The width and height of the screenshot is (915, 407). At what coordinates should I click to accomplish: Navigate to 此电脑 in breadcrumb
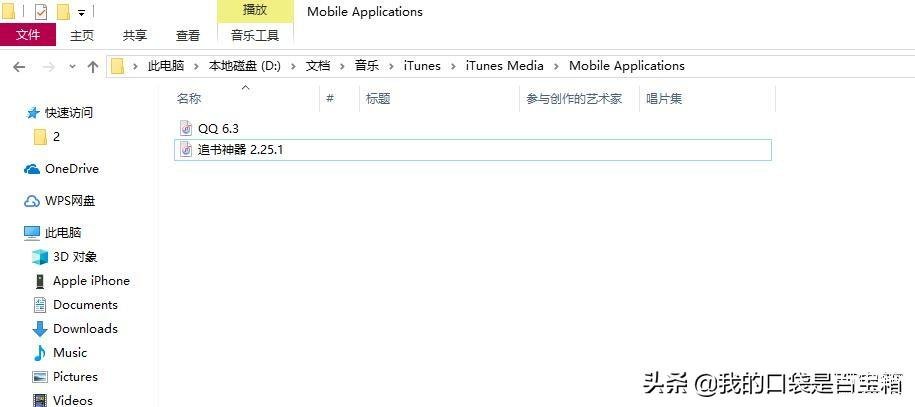pos(166,66)
